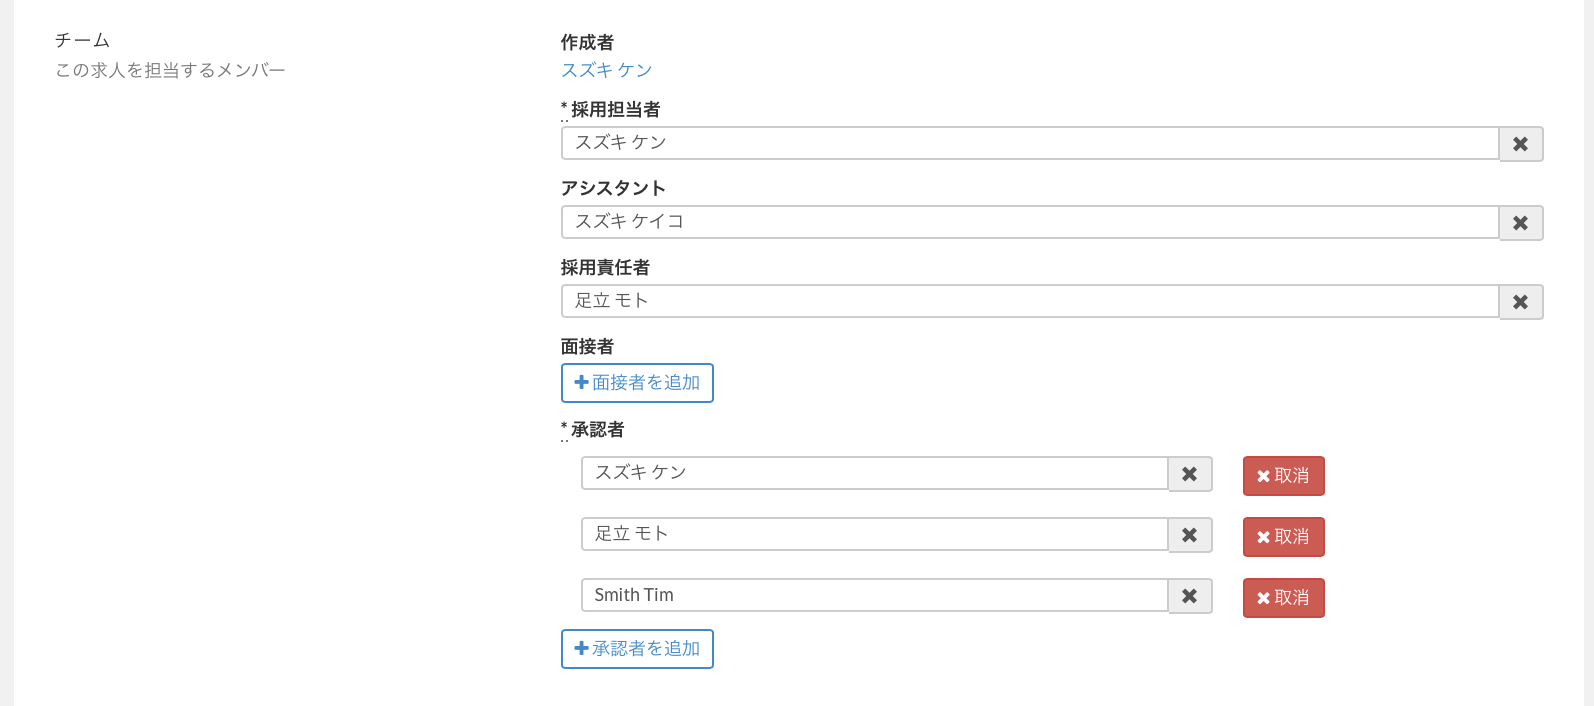Select the Smith Tim approver field
The height and width of the screenshot is (706, 1594).
click(874, 595)
